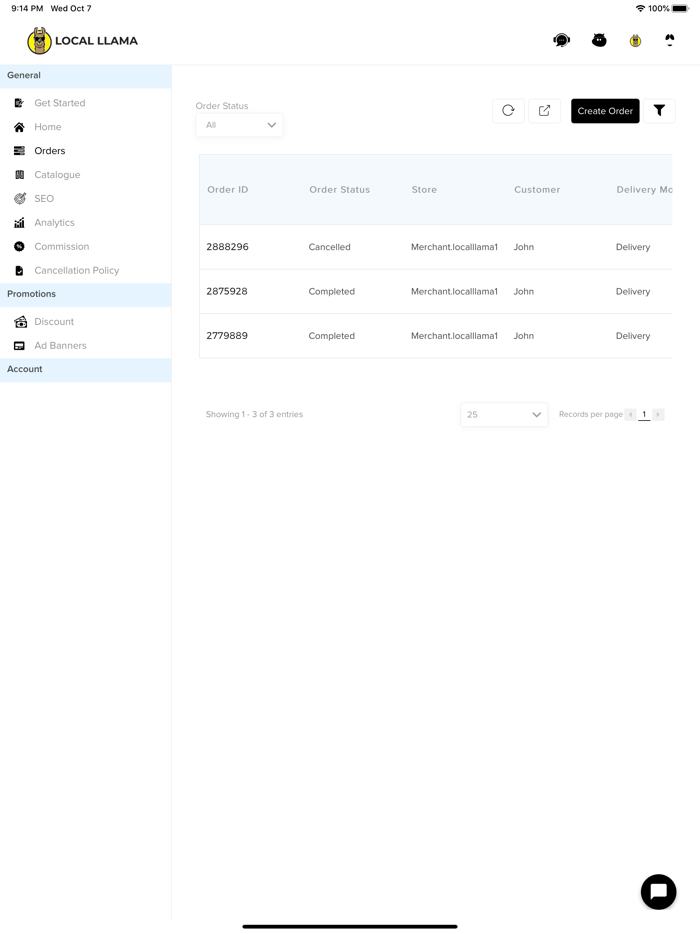The width and height of the screenshot is (700, 934).
Task: Navigate to Home in sidebar
Action: coord(48,127)
